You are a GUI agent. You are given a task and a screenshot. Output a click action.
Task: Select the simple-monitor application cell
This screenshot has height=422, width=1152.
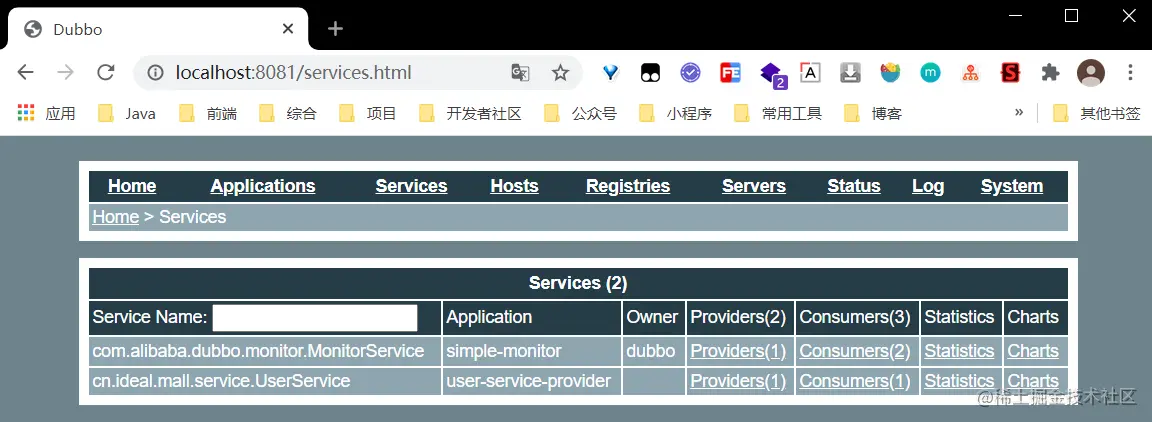pos(533,351)
